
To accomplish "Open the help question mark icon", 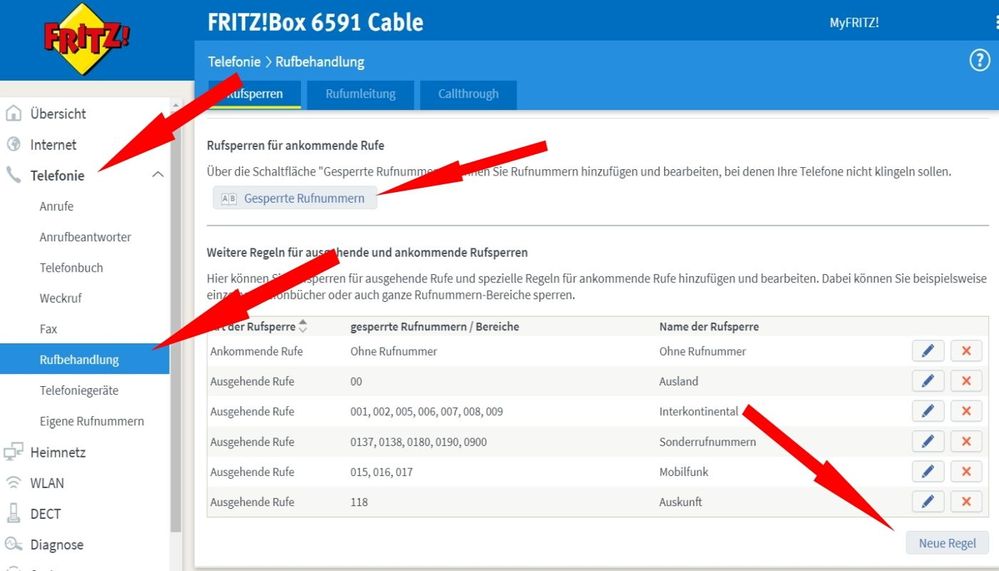I will tap(979, 61).
